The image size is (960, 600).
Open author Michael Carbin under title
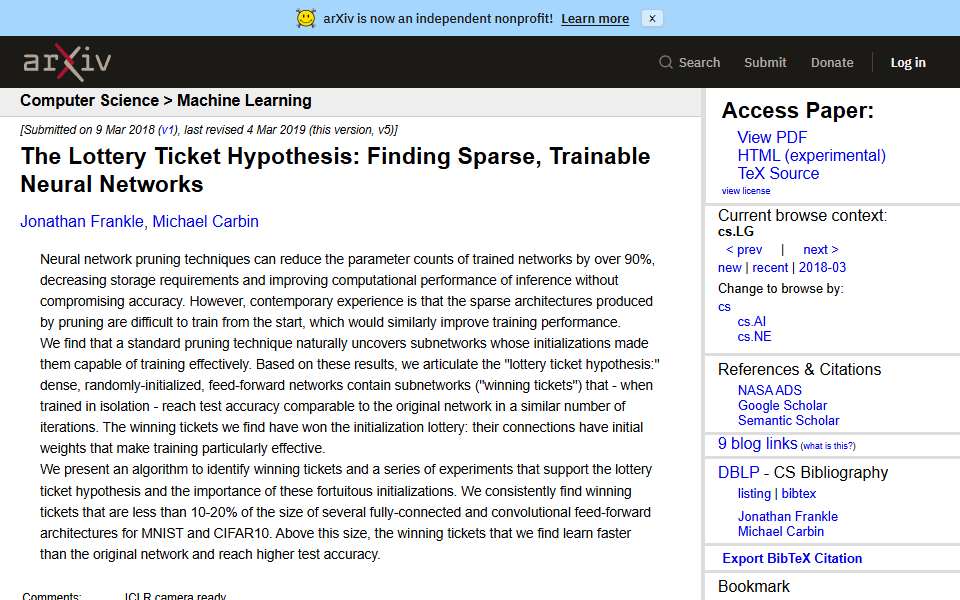(205, 221)
